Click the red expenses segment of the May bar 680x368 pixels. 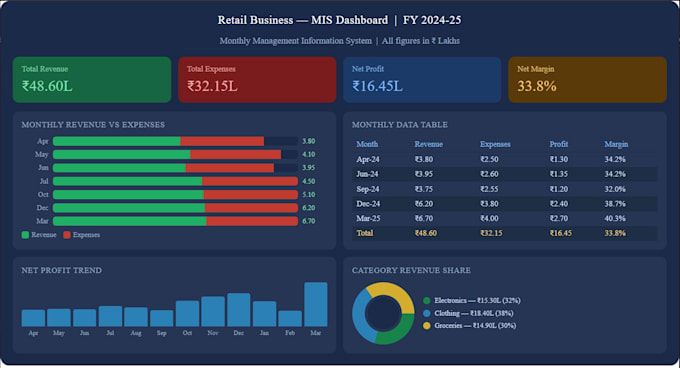point(235,155)
